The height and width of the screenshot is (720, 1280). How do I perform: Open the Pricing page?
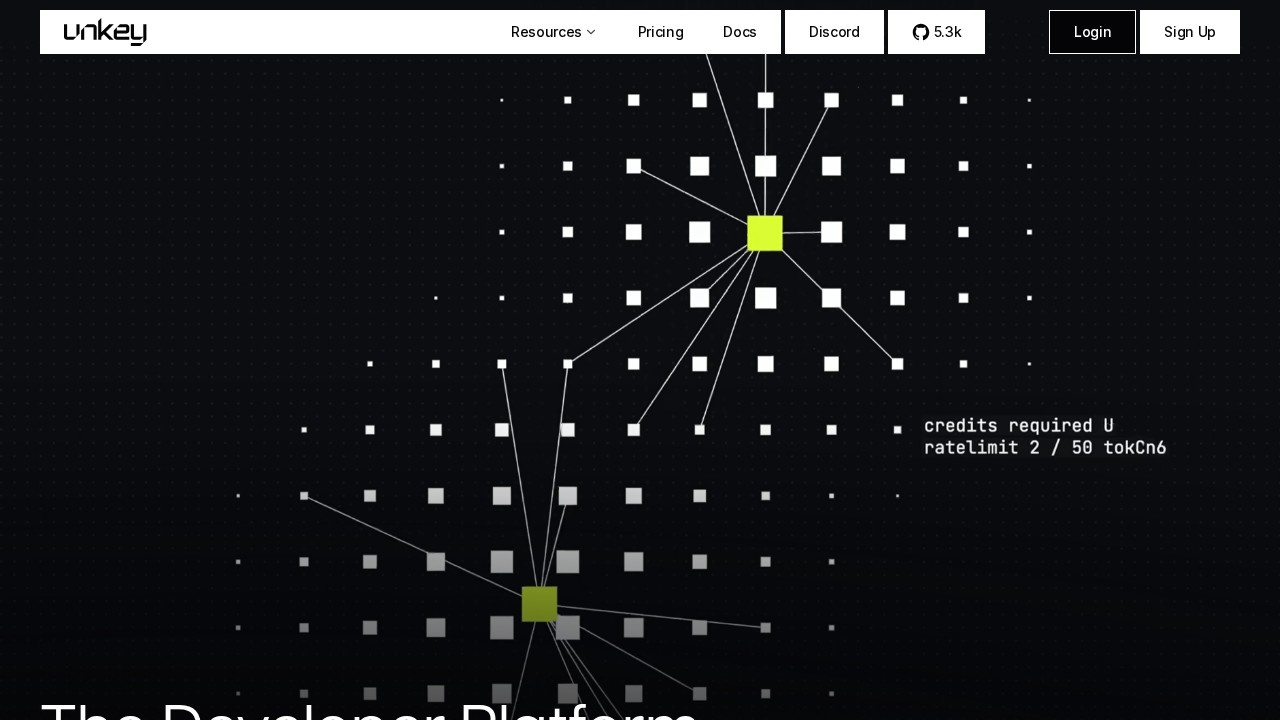click(x=661, y=32)
